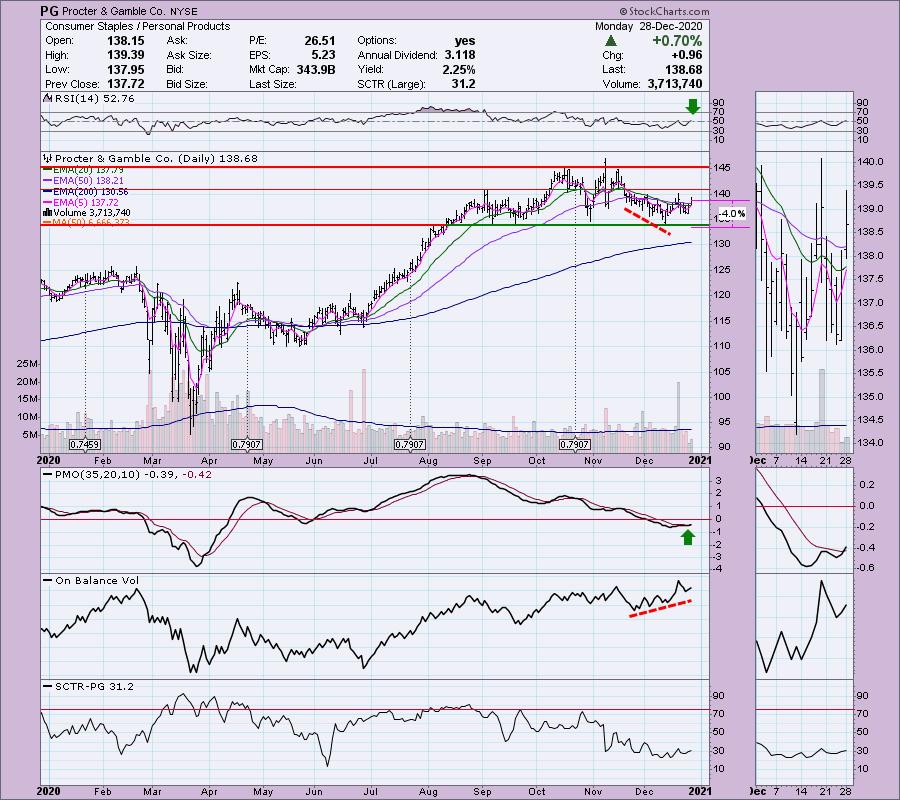Click the small icon beside the RSI(14) label
Viewport: 900px width, 800px height.
coord(48,98)
